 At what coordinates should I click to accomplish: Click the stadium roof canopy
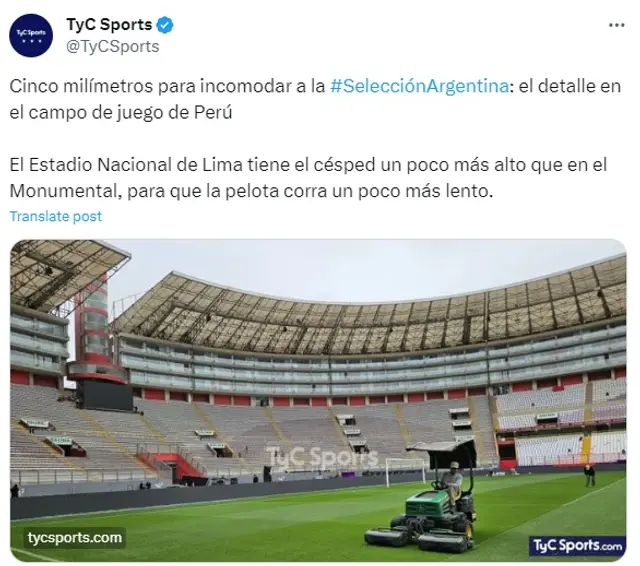point(369,313)
